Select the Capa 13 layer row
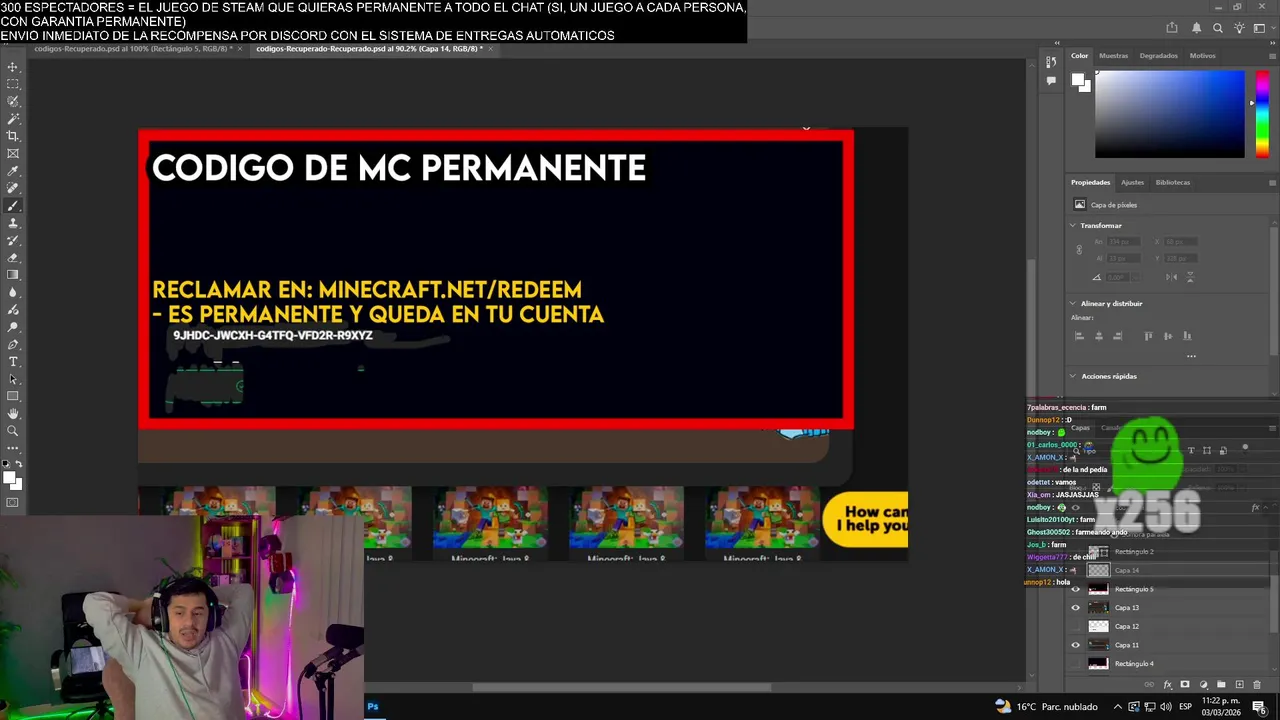 (1170, 608)
